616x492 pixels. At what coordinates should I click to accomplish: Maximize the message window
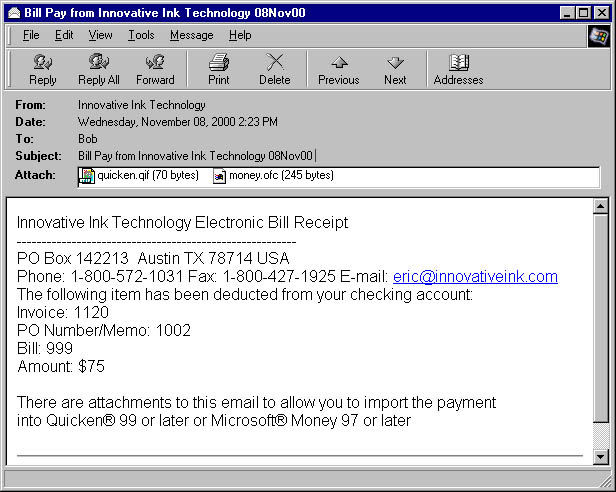click(x=583, y=13)
